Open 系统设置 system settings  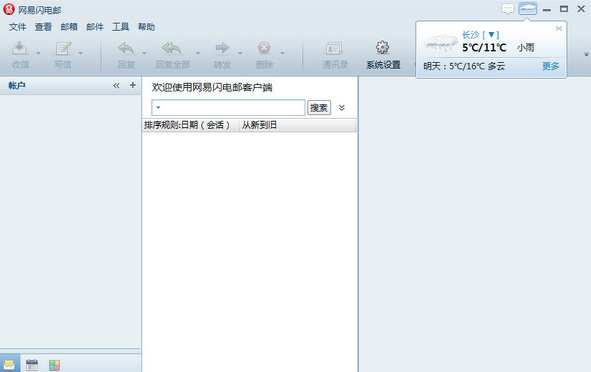(383, 55)
